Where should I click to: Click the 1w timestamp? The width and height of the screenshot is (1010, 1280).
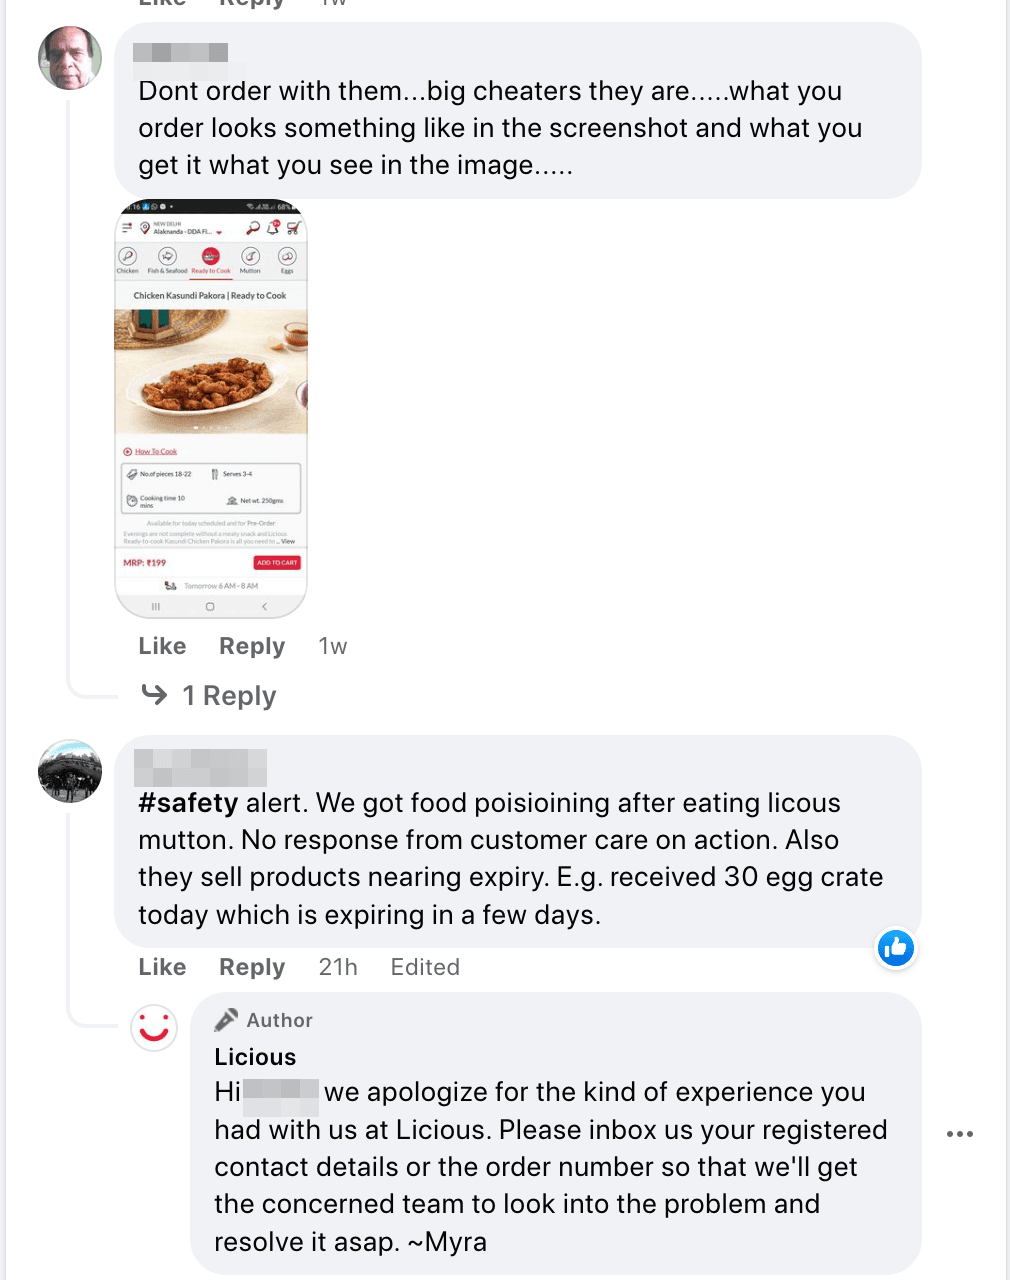(x=332, y=647)
